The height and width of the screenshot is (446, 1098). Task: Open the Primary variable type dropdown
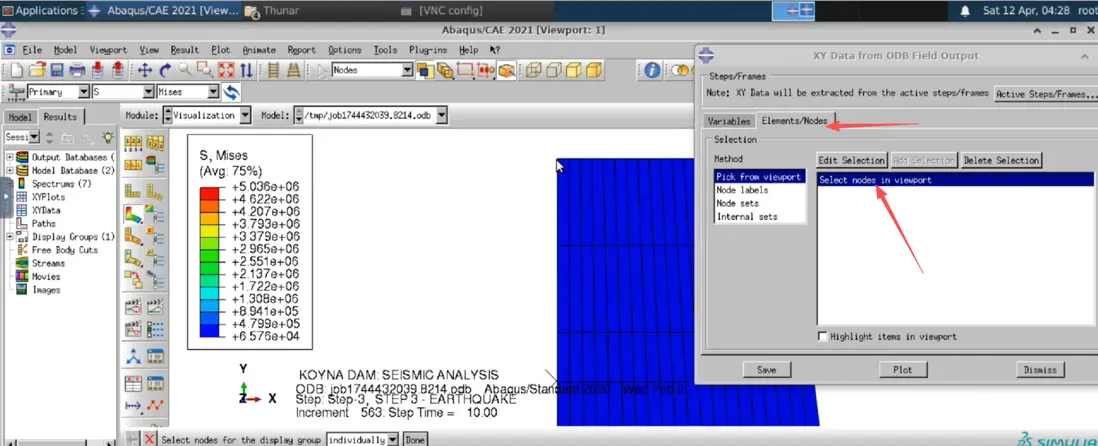84,92
